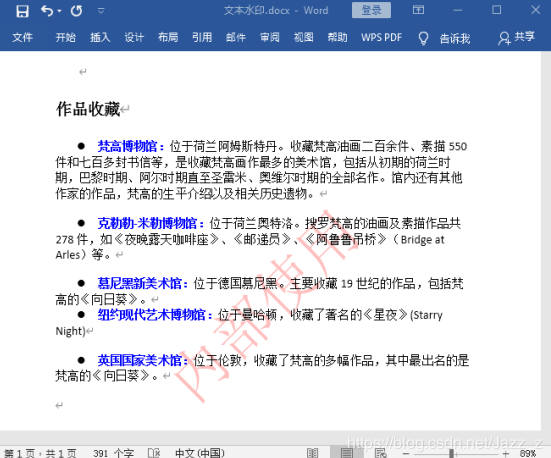
Task: Switch to Web Layout view icon
Action: pos(380,453)
